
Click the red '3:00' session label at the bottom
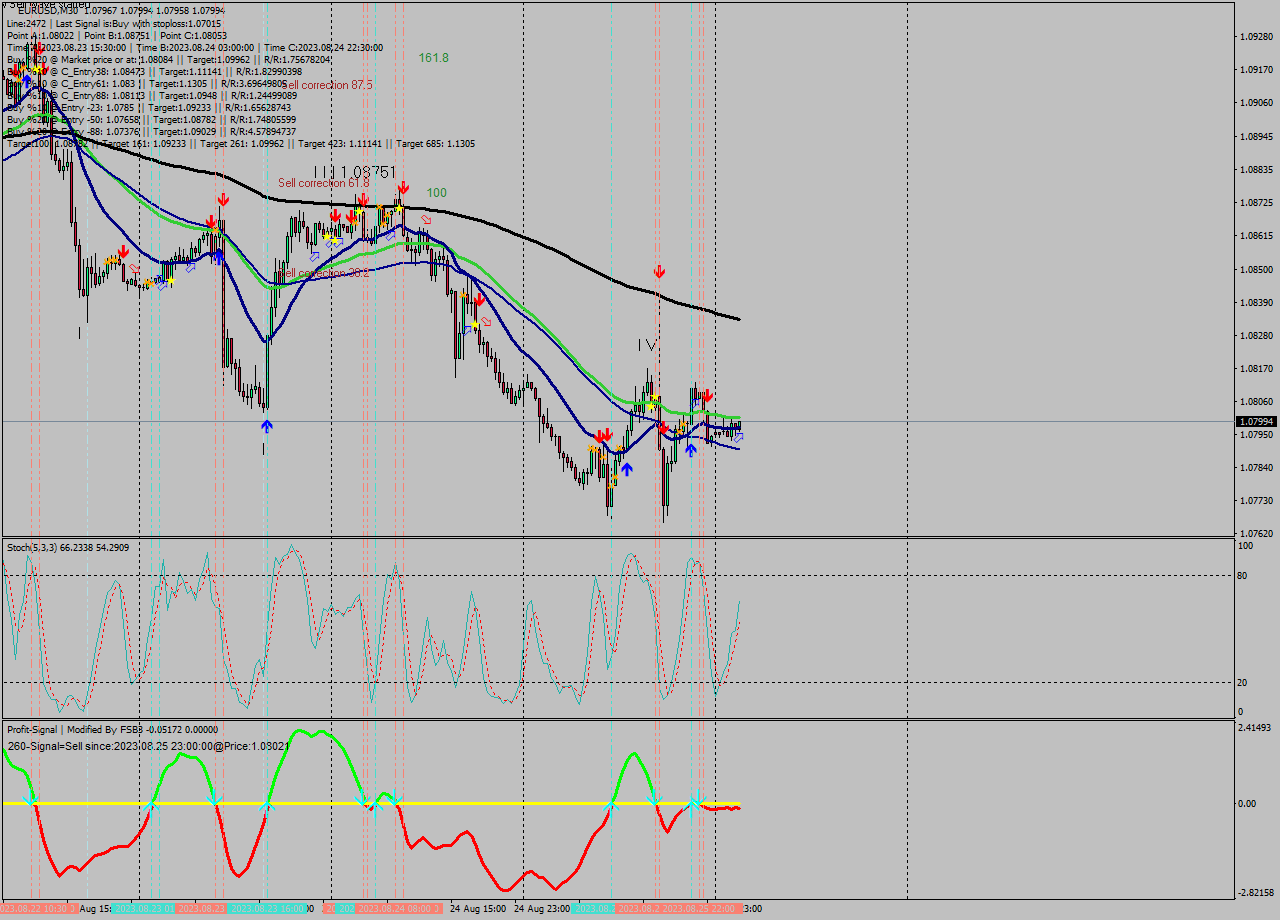pos(751,908)
